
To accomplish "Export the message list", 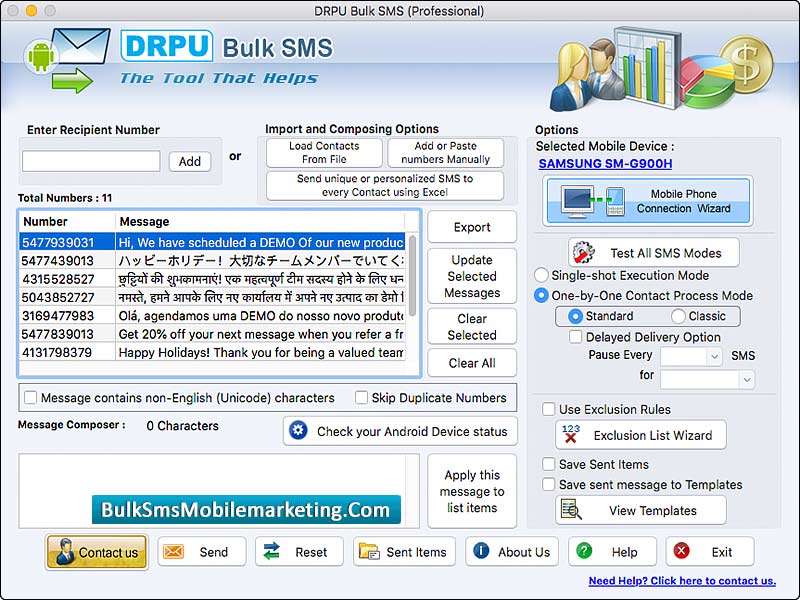I will (x=471, y=227).
